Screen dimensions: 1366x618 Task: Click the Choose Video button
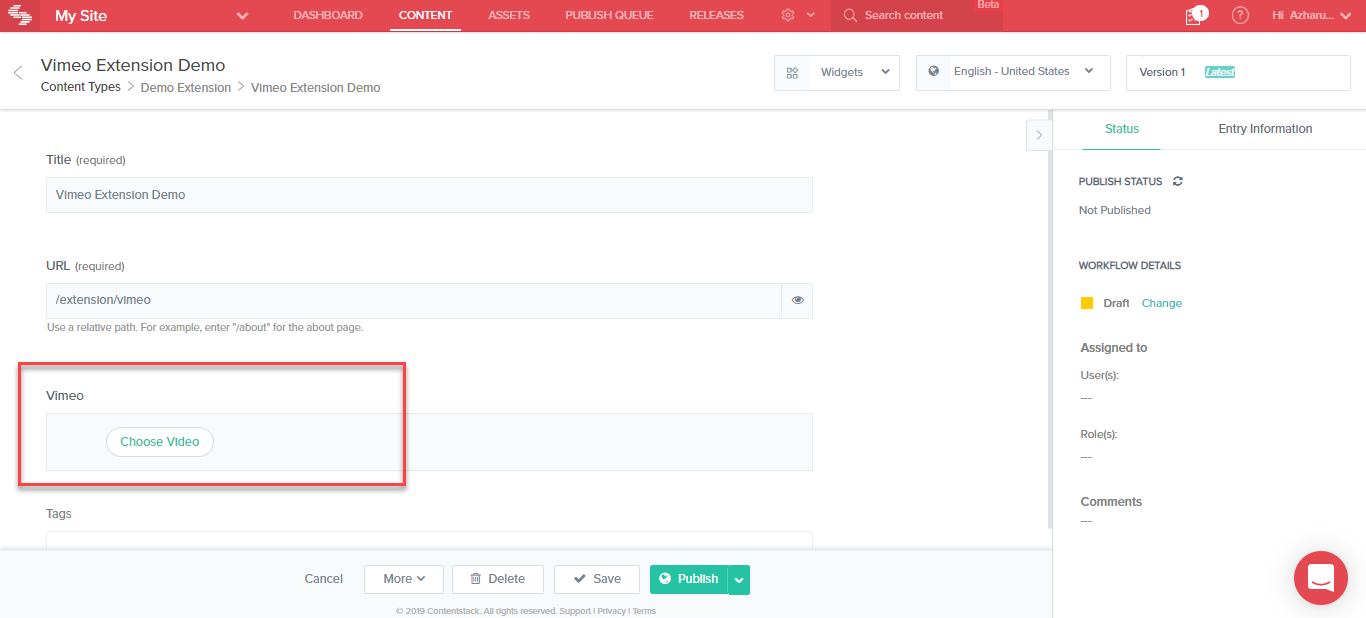(x=160, y=442)
